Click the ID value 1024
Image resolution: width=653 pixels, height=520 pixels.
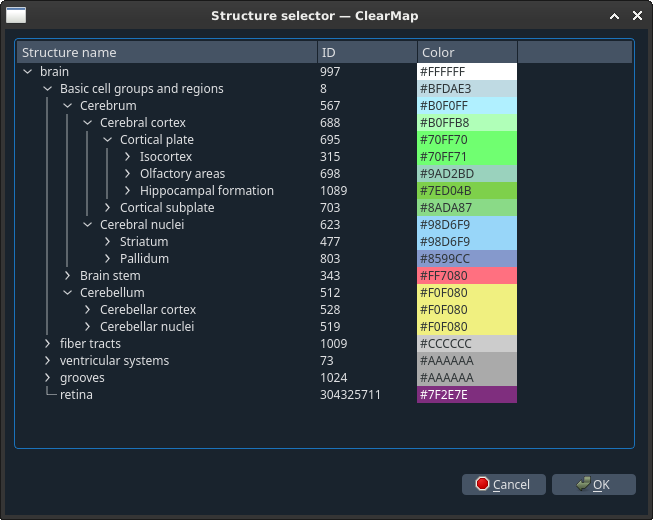334,378
